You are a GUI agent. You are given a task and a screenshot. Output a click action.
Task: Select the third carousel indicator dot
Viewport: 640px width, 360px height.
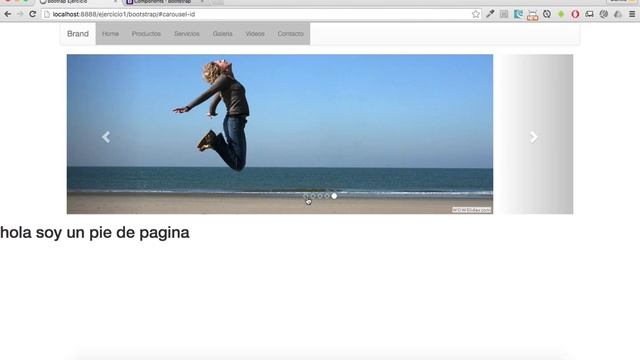click(320, 196)
